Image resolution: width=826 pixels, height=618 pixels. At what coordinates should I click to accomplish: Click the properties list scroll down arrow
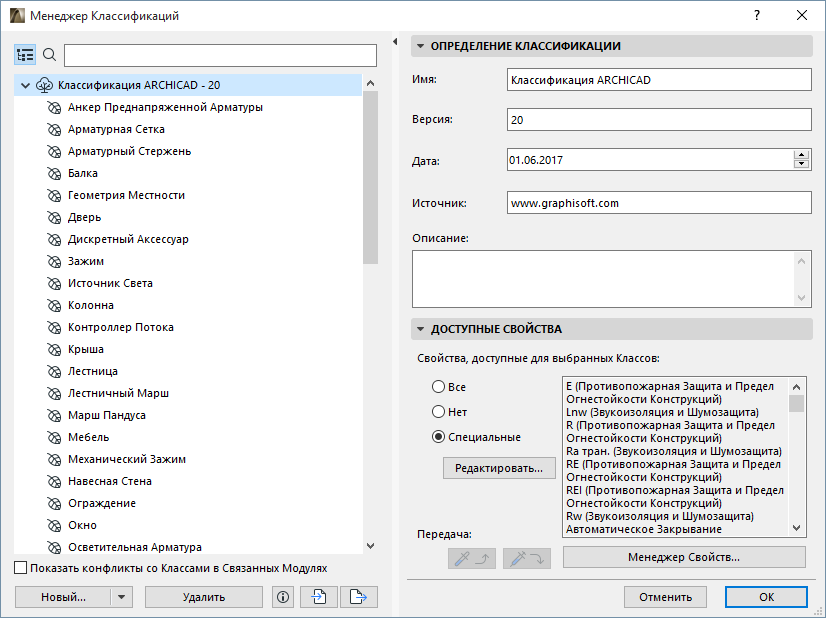pyautogui.click(x=796, y=528)
